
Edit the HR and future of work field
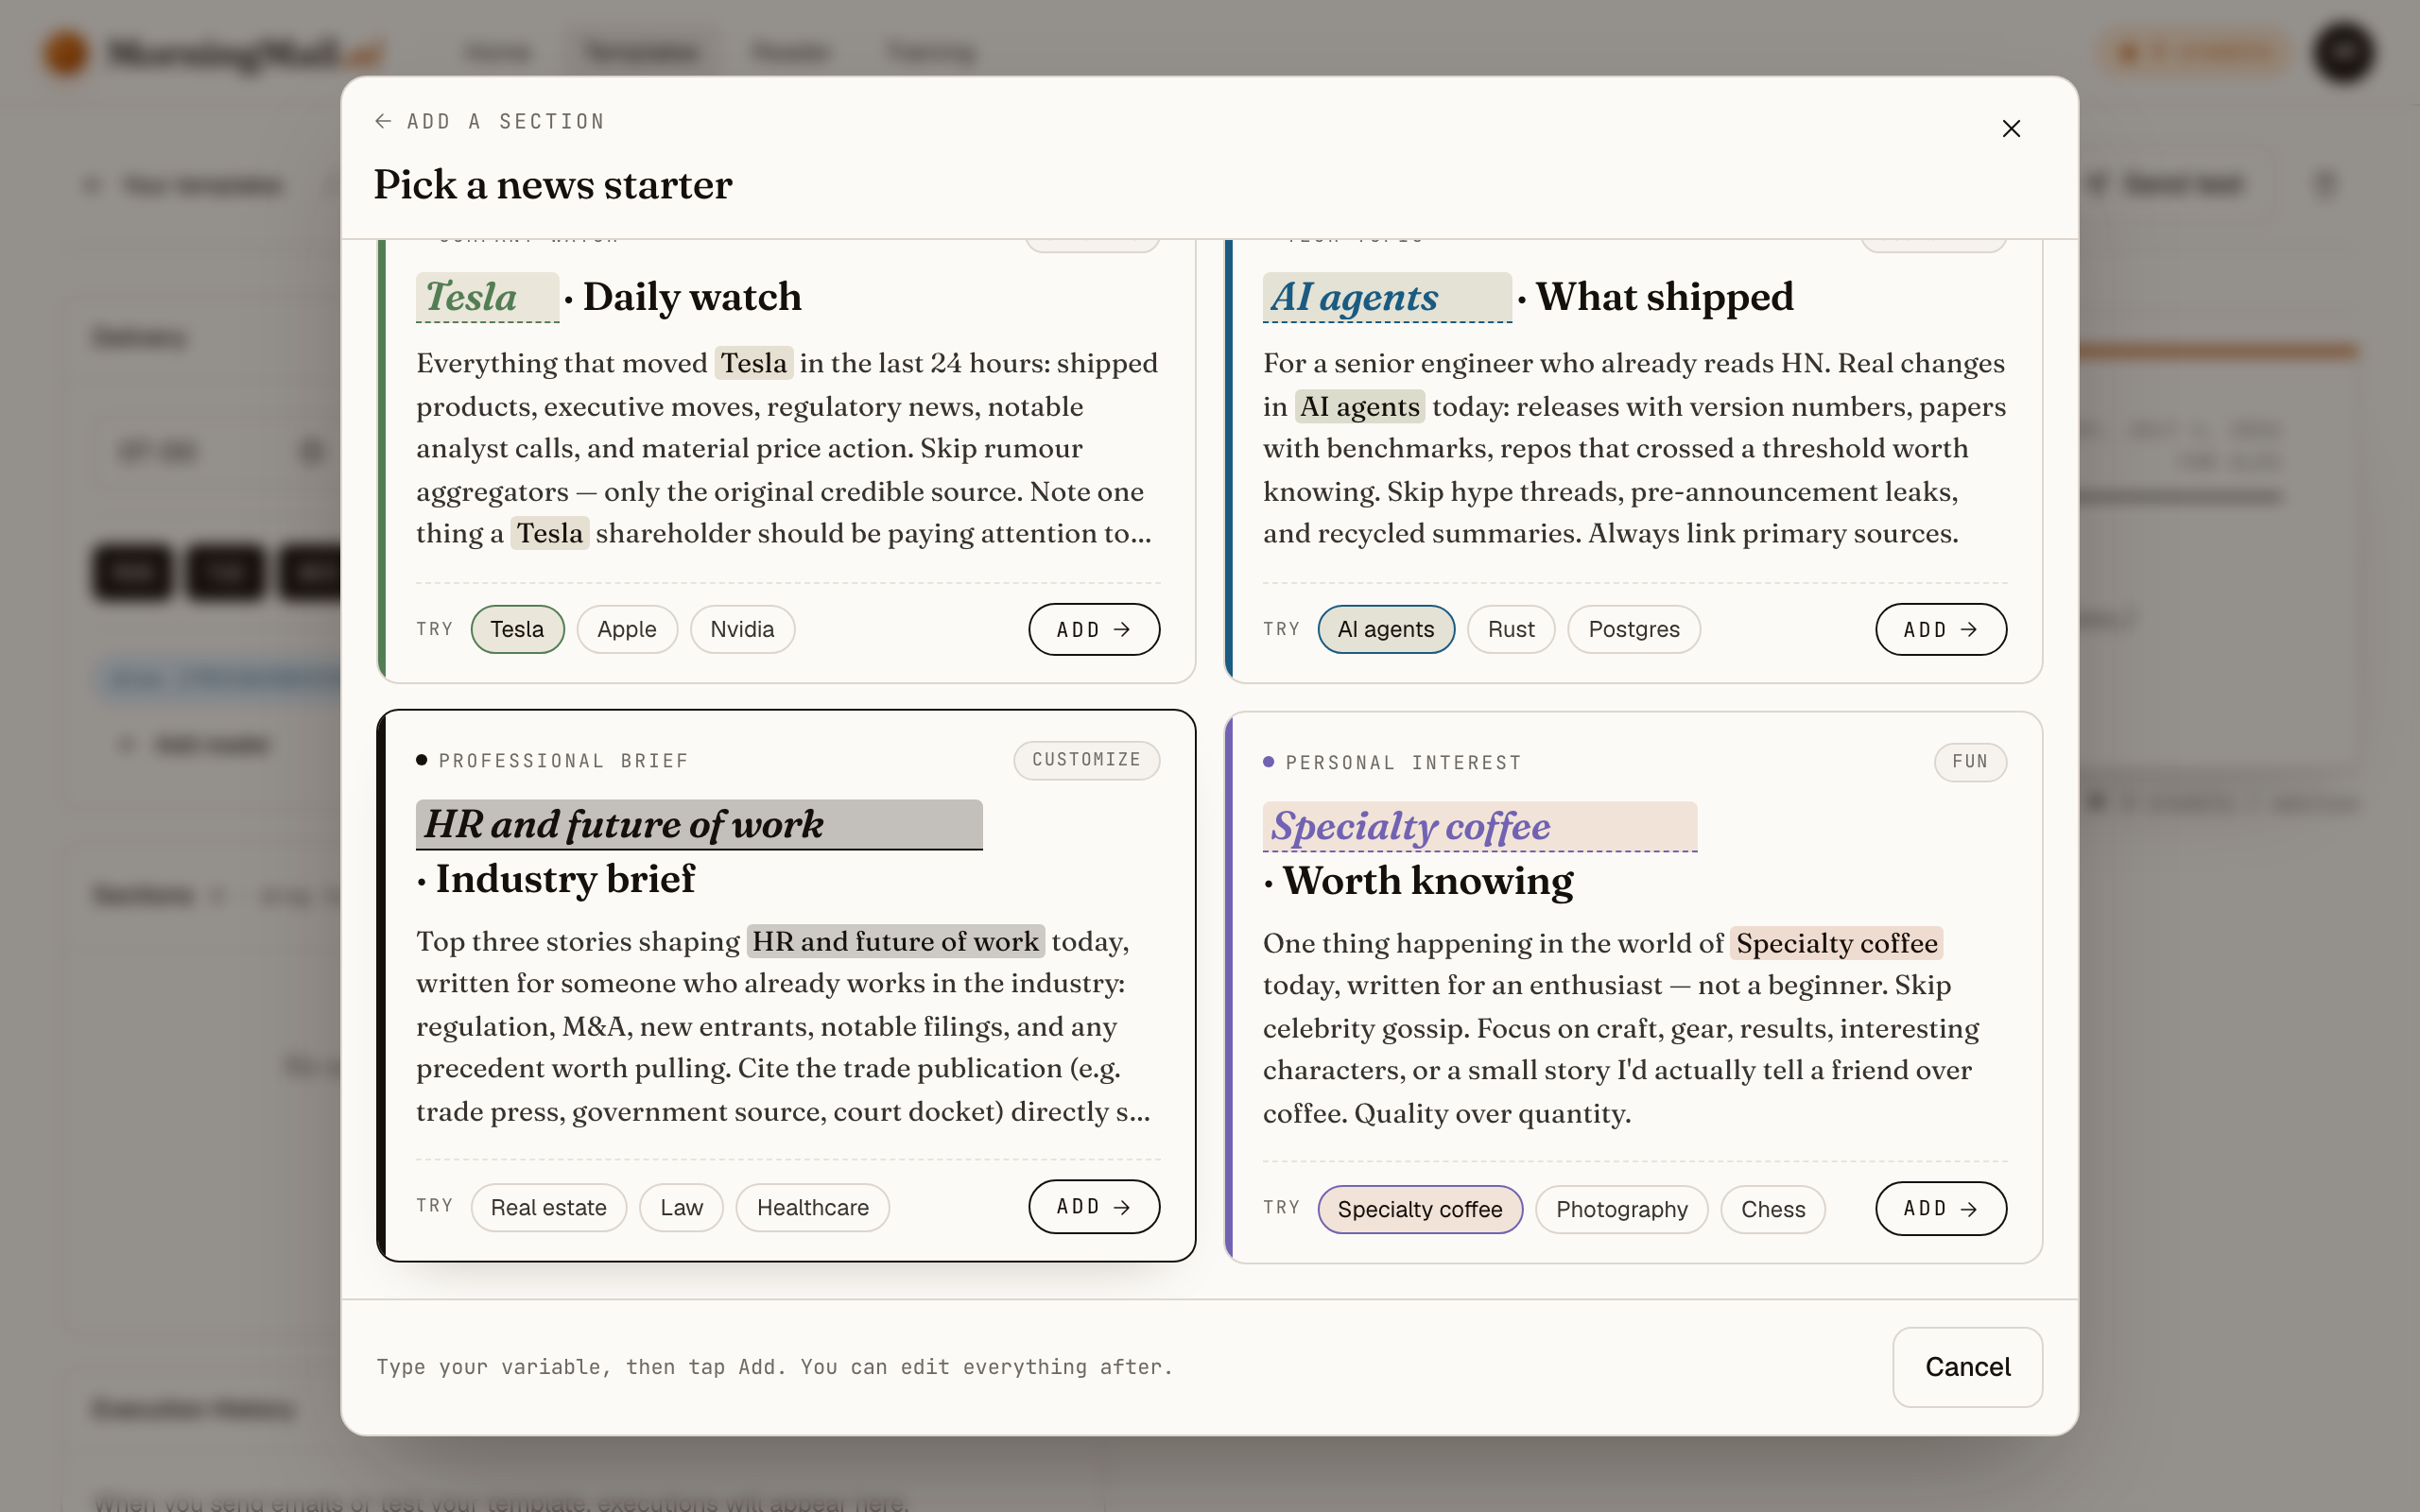[699, 825]
